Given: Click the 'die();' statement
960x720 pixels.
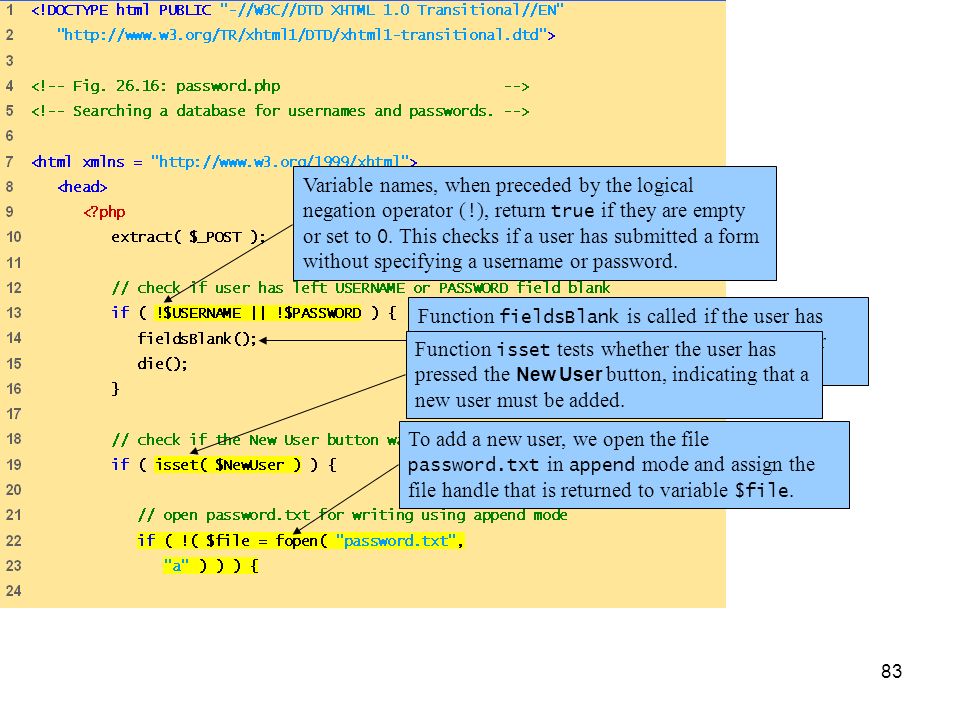Looking at the screenshot, I should point(162,364).
